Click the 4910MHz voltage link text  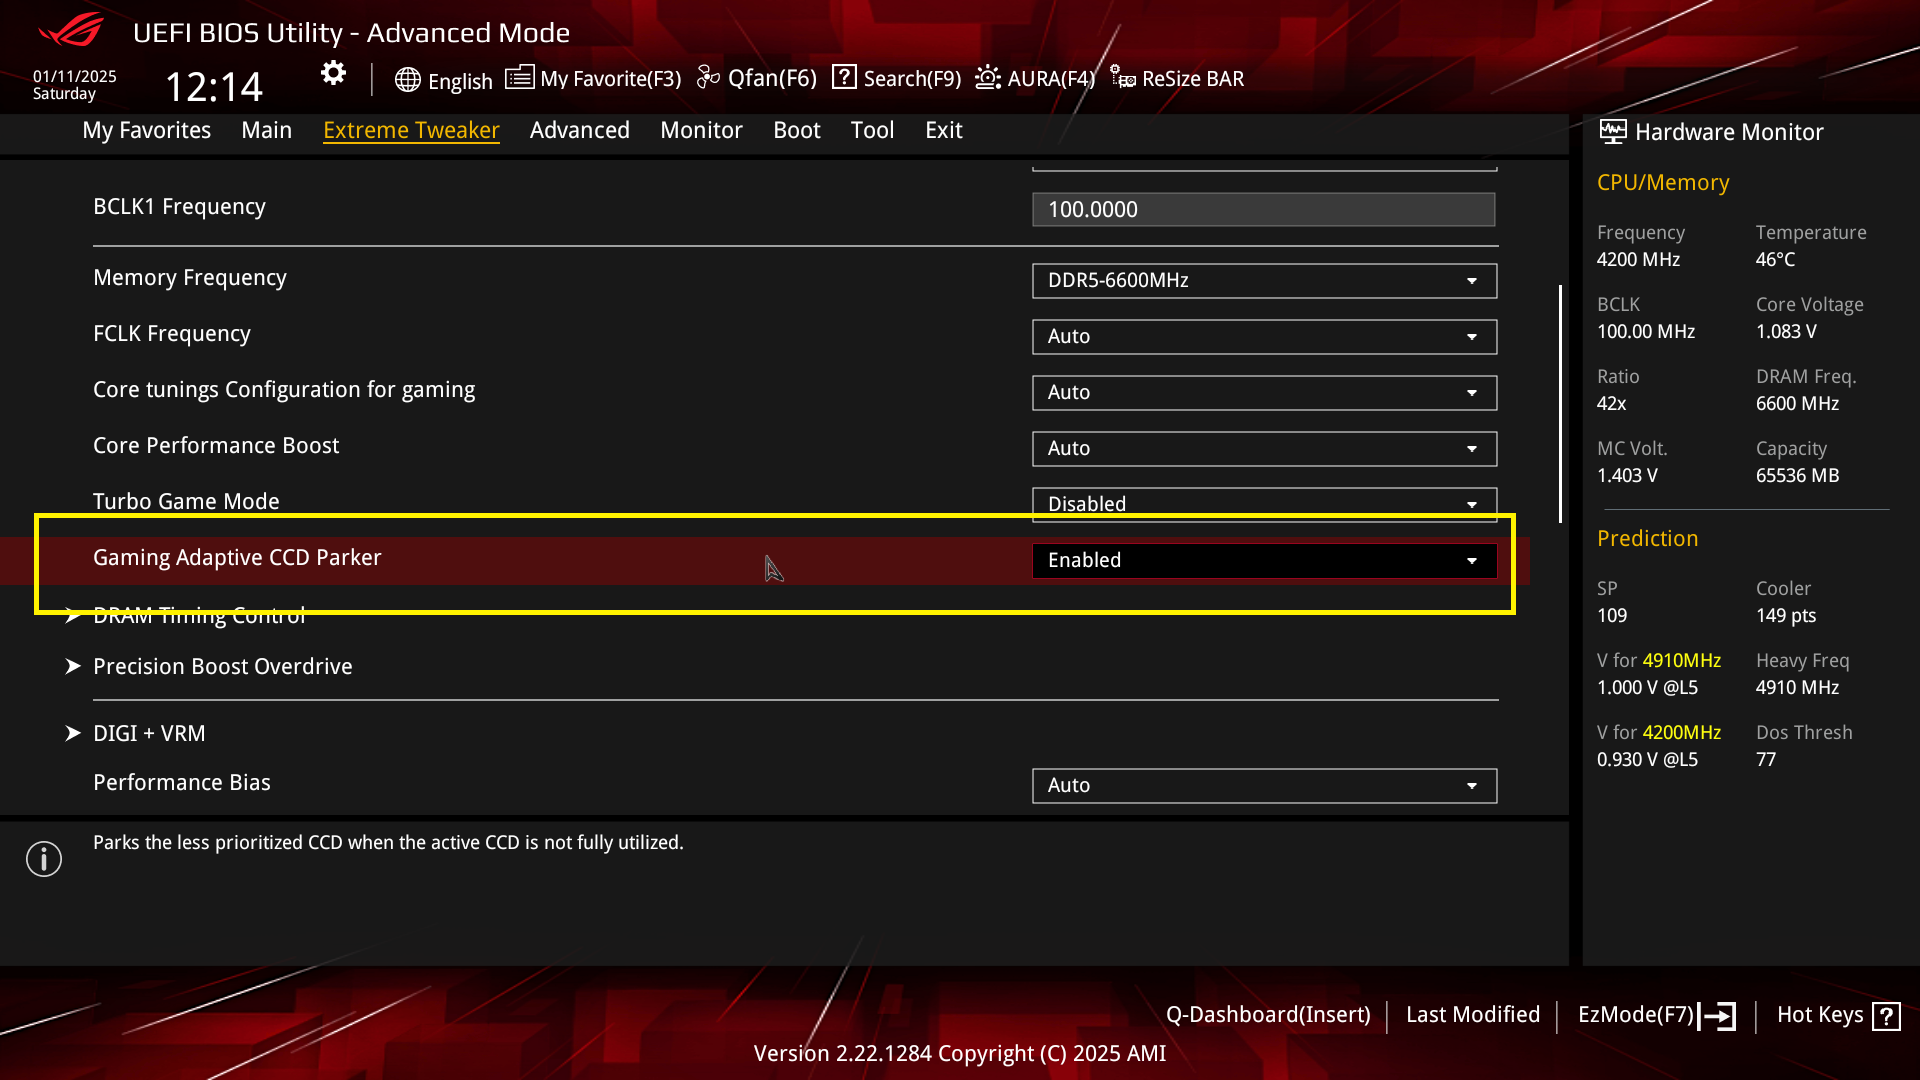pos(1682,661)
